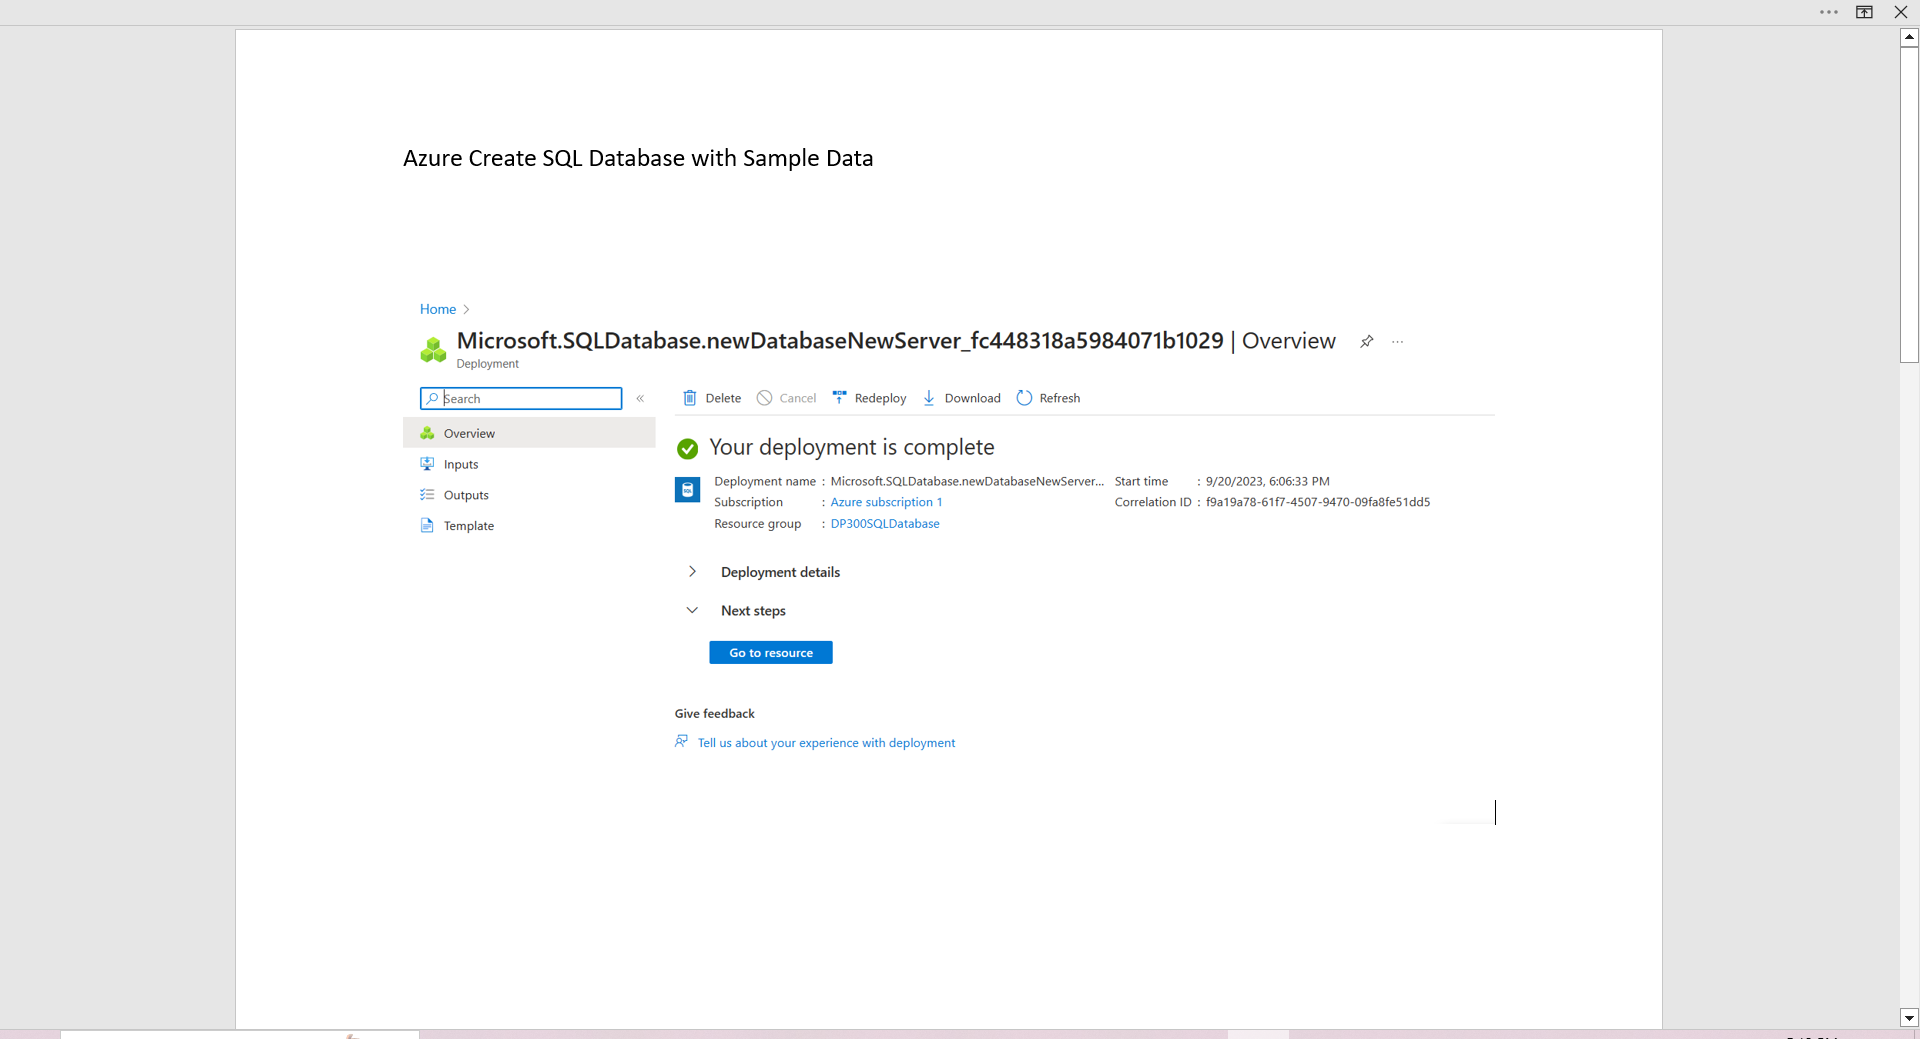Pin the deployment overview page
This screenshot has width=1920, height=1039.
tap(1366, 342)
